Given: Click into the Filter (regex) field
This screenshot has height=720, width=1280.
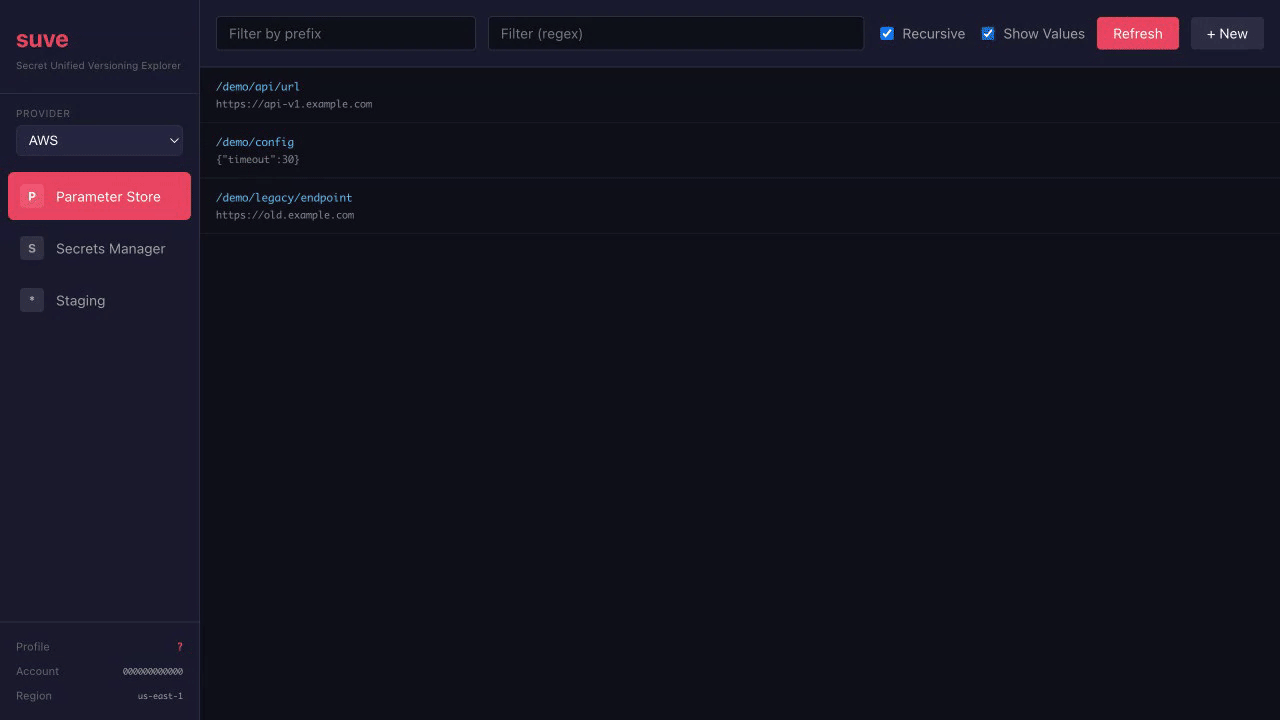Looking at the screenshot, I should 676,33.
